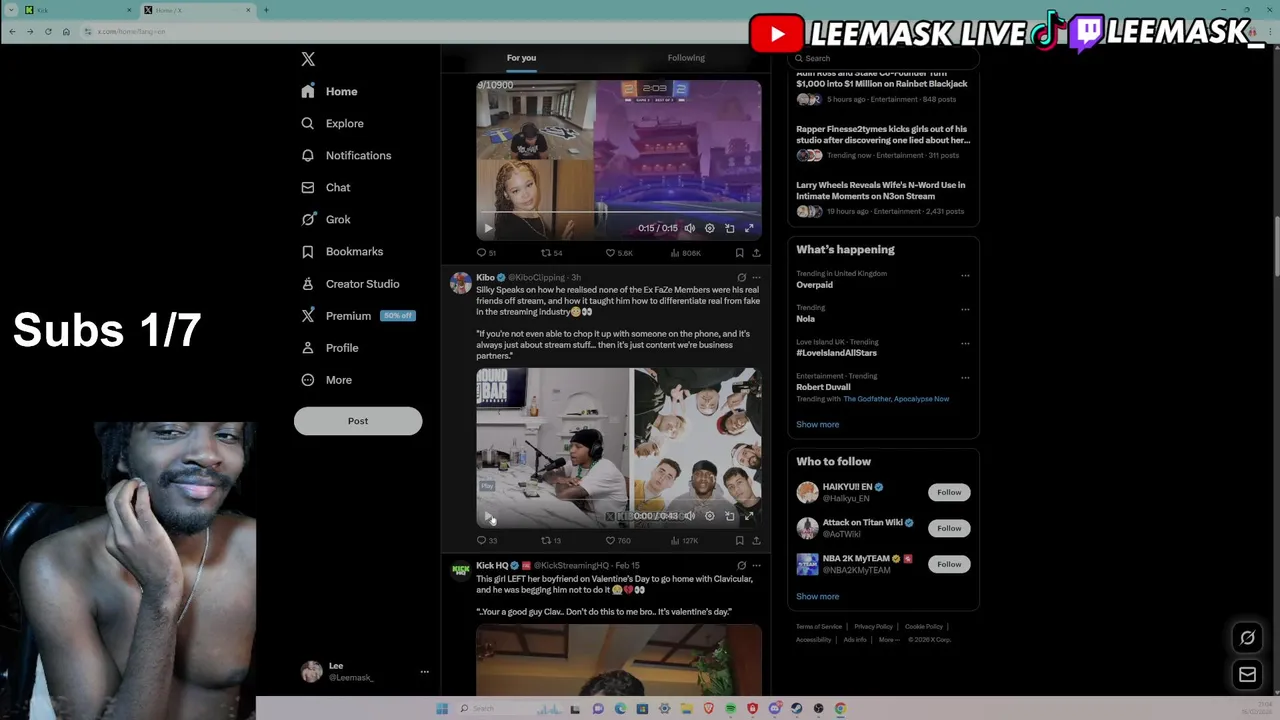
Task: Click the Post button
Action: [358, 421]
